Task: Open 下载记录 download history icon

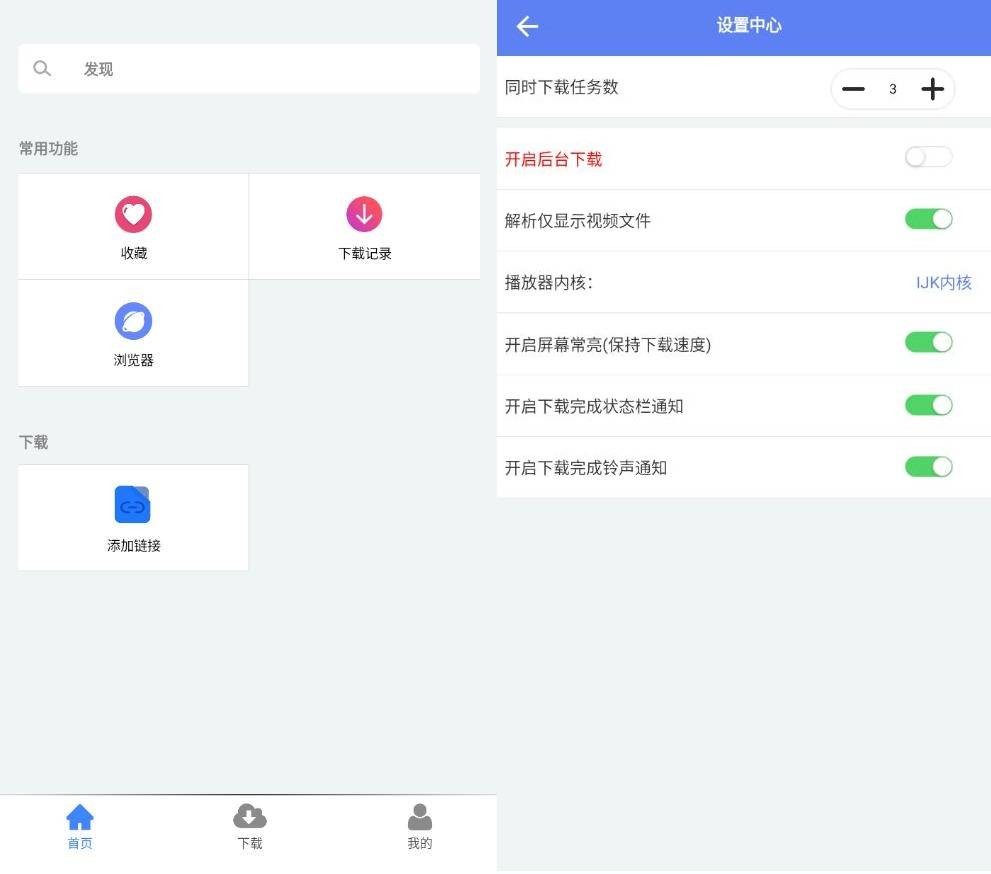Action: coord(364,214)
